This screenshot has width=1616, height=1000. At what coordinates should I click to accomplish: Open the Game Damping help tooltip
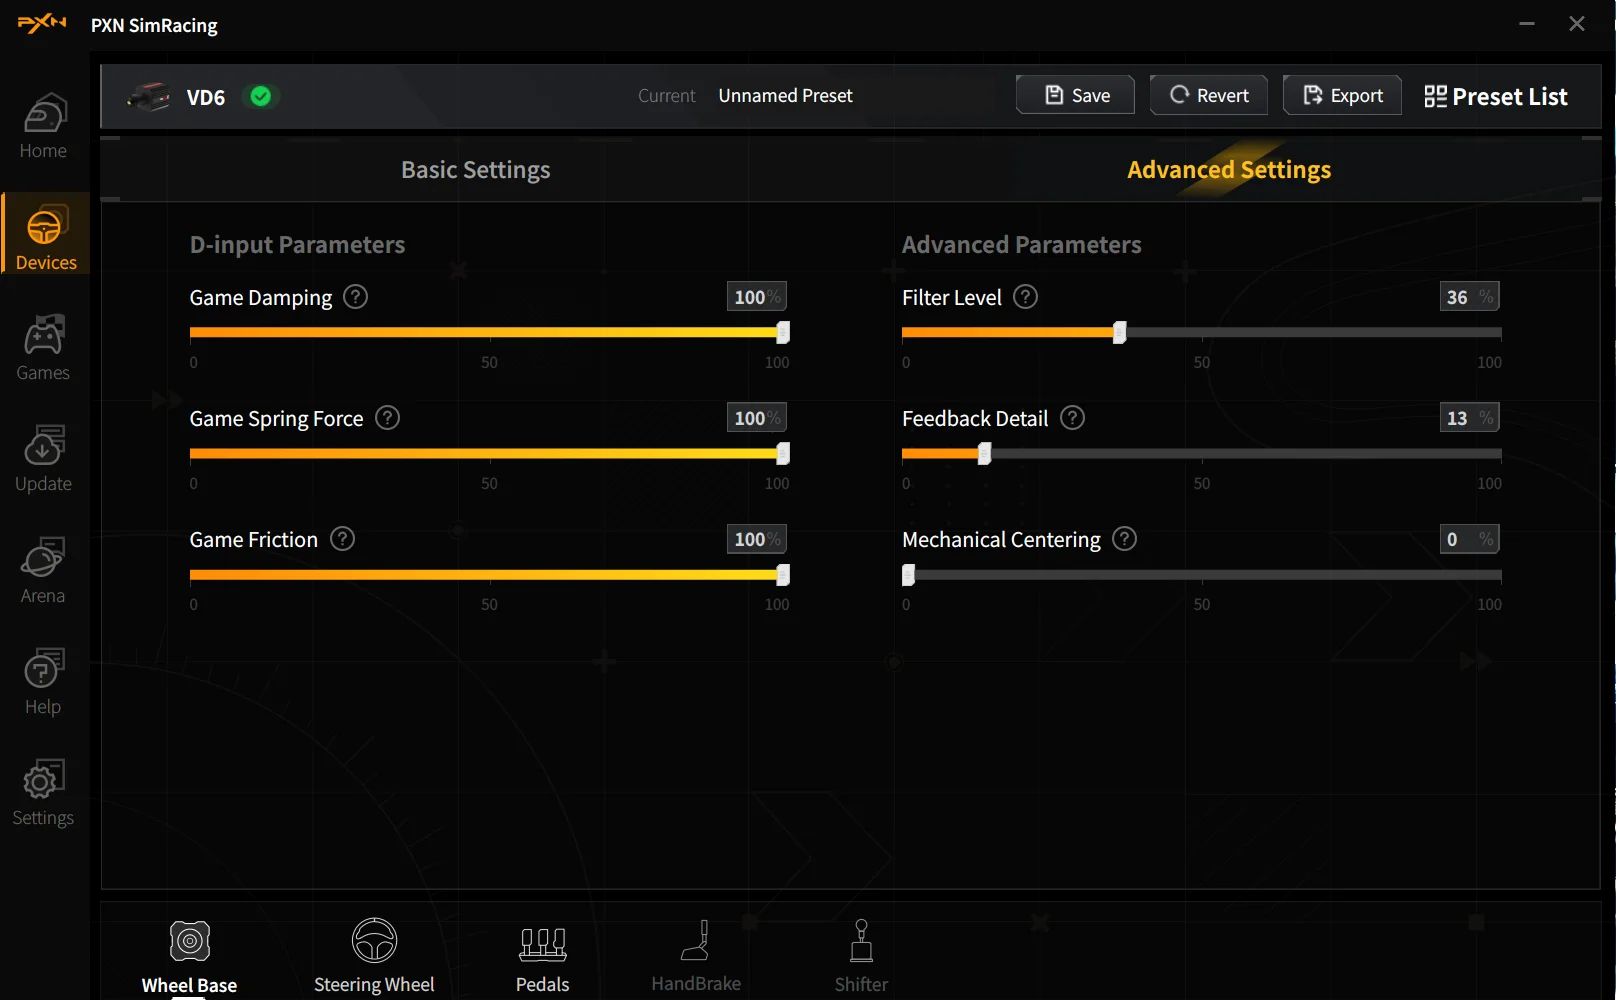(x=355, y=297)
